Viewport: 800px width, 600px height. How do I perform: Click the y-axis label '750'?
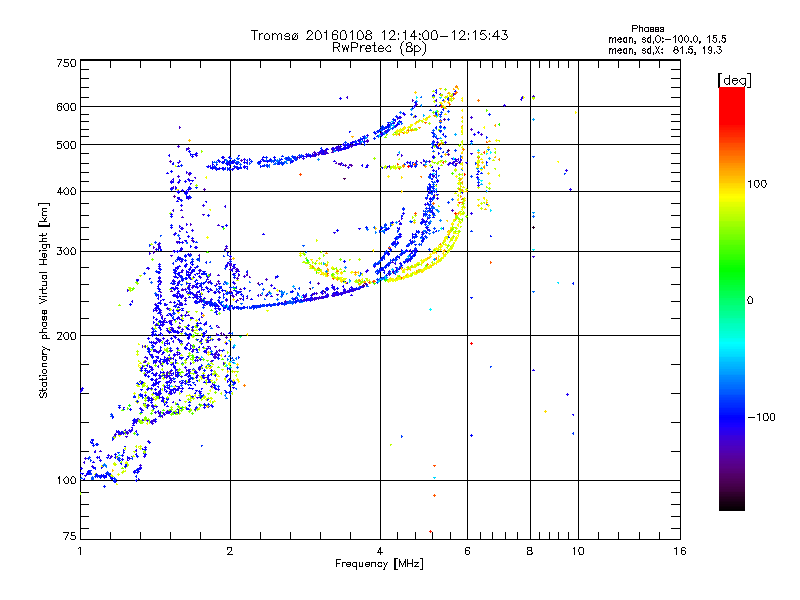click(66, 63)
